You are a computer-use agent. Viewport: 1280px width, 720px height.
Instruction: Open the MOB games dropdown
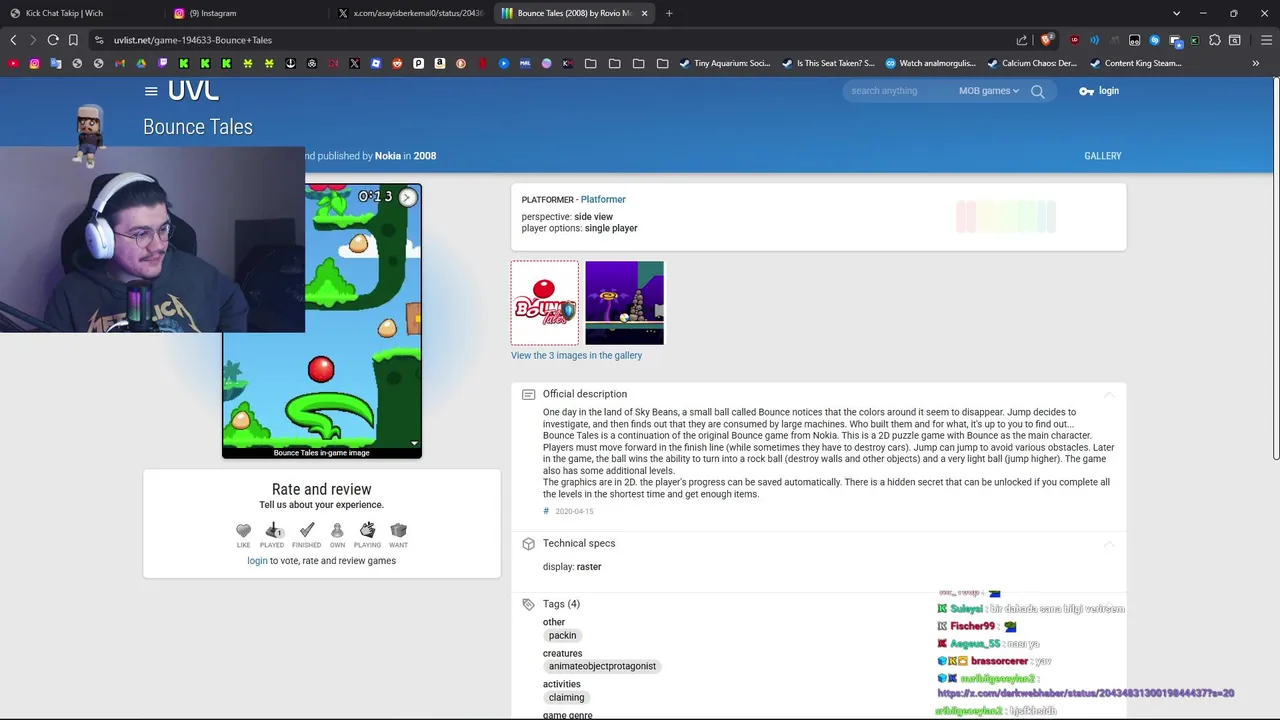pos(988,91)
